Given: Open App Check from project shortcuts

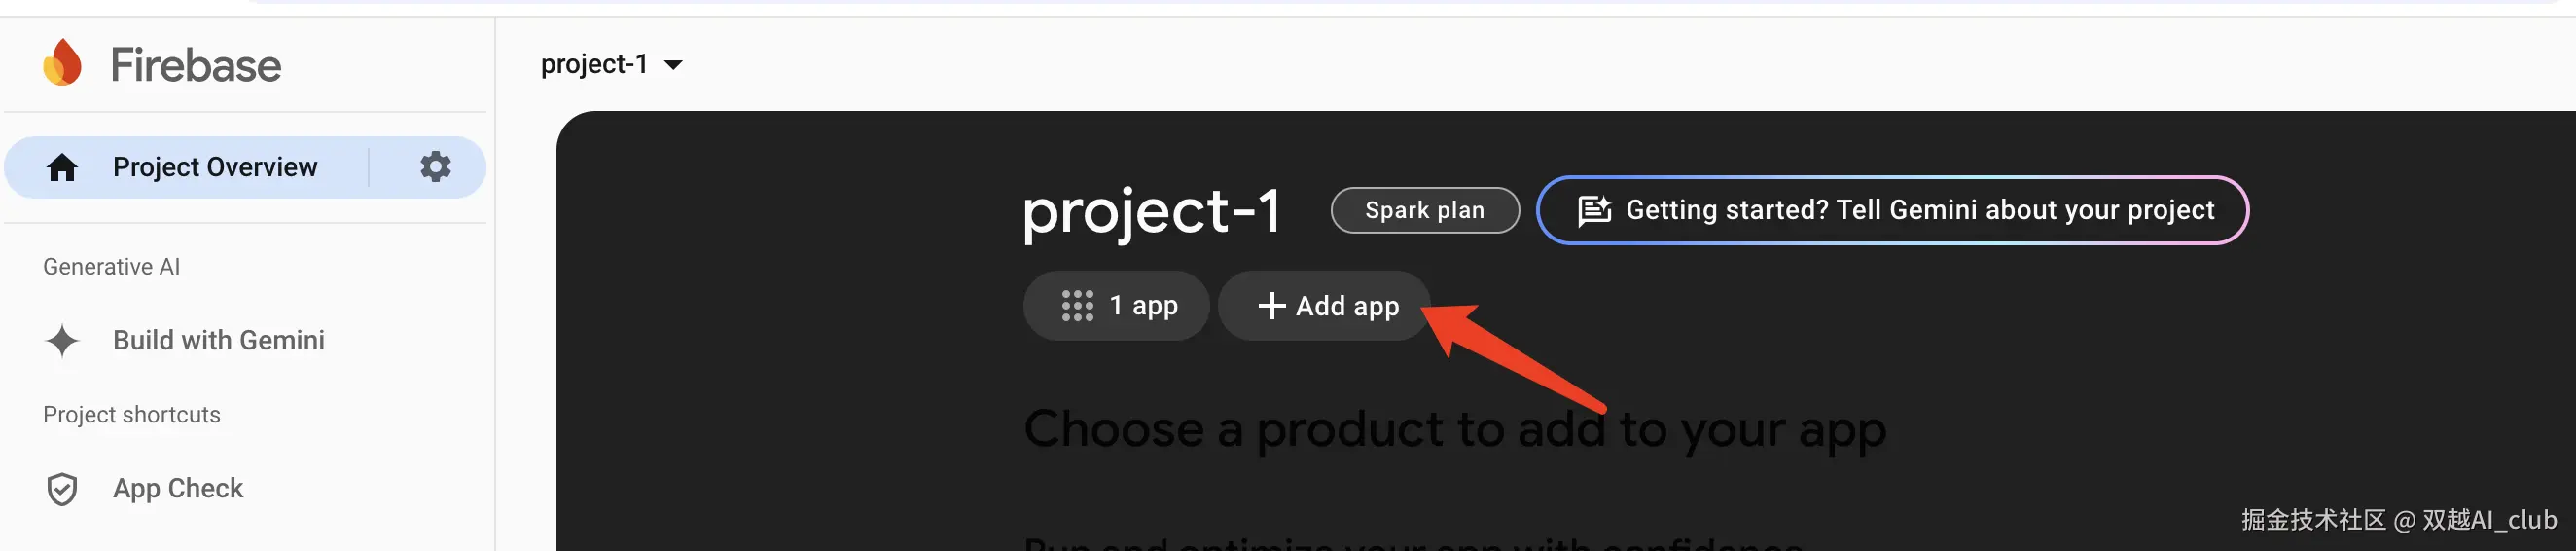Looking at the screenshot, I should point(178,489).
